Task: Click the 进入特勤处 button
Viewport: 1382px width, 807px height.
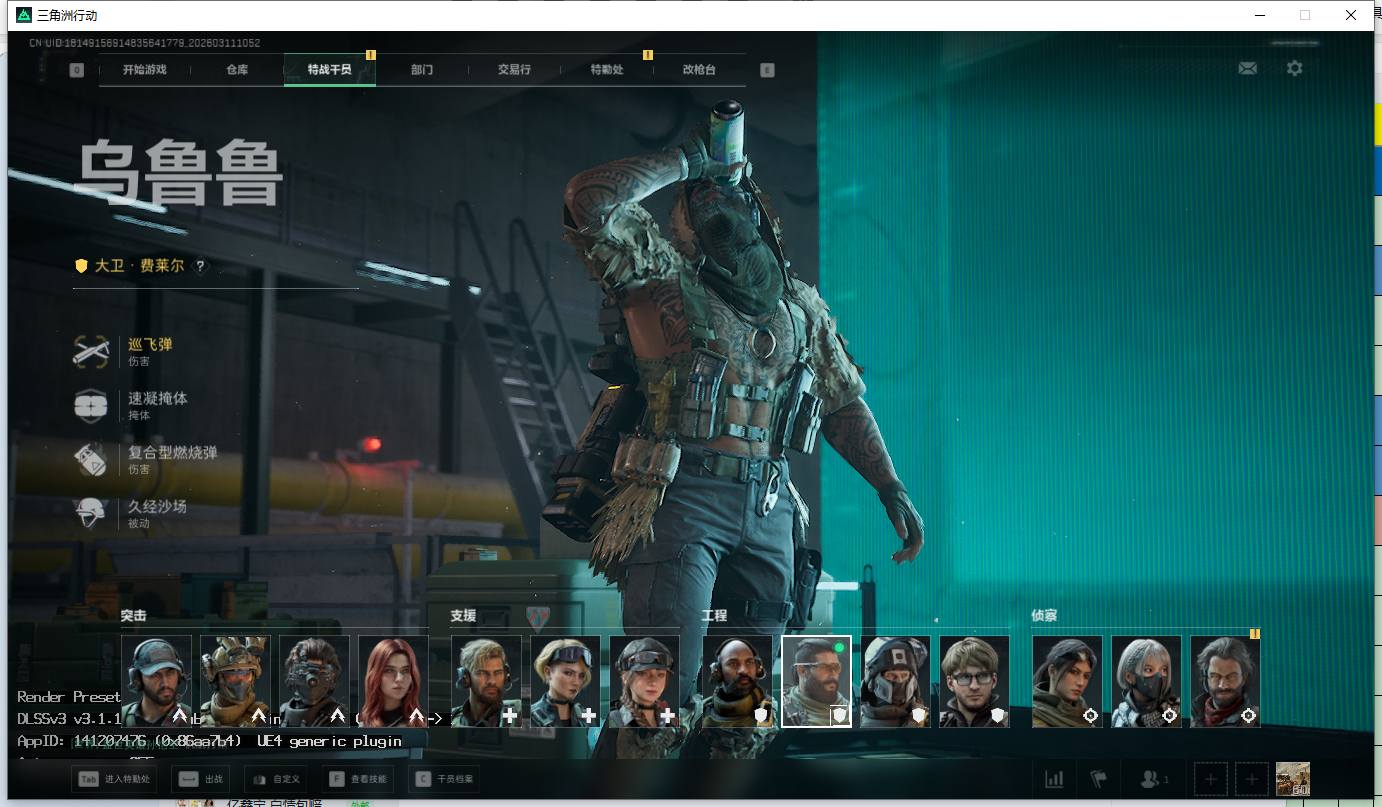Action: click(113, 779)
